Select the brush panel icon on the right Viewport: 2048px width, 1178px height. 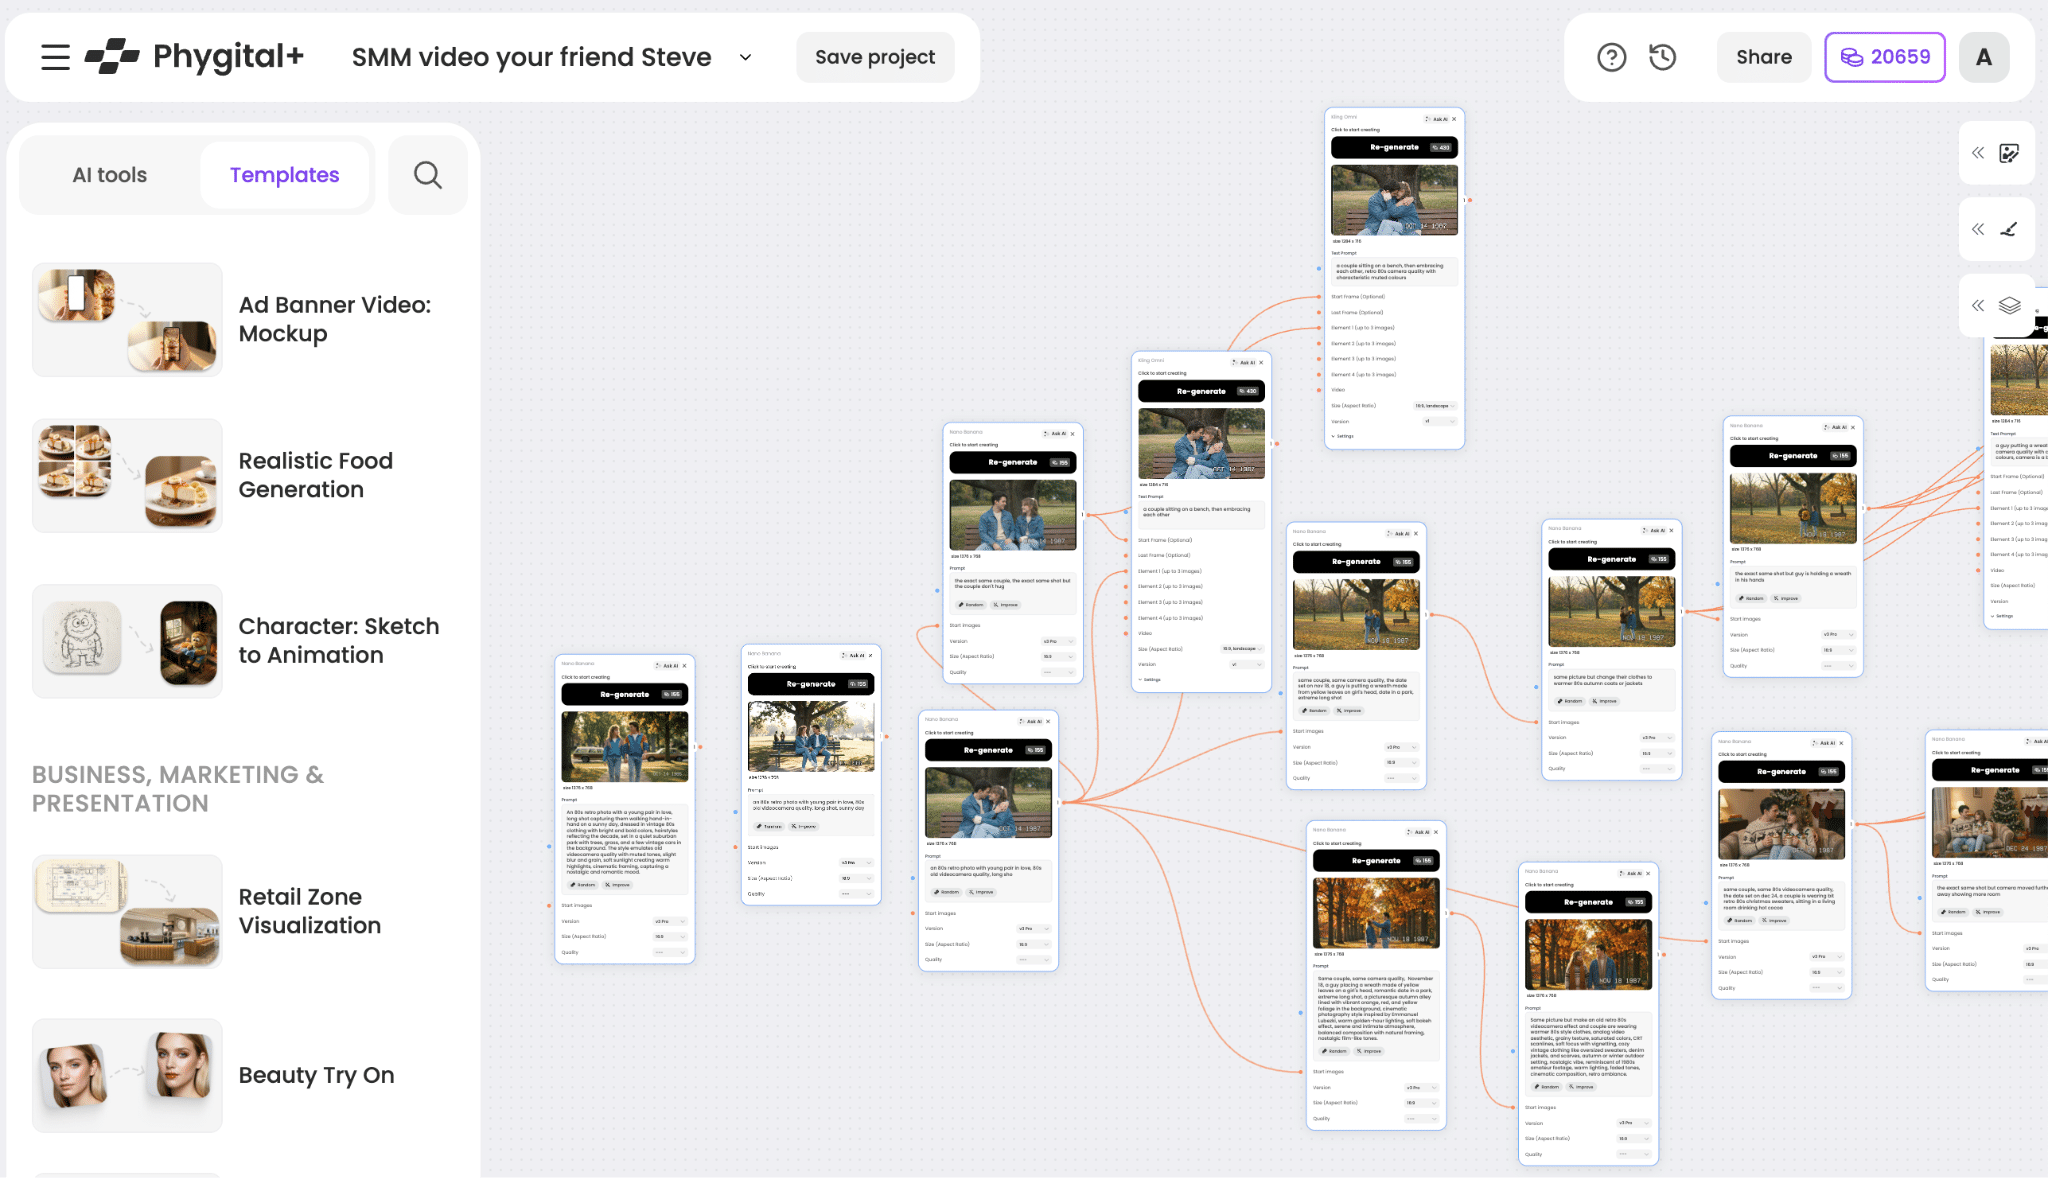click(2009, 229)
